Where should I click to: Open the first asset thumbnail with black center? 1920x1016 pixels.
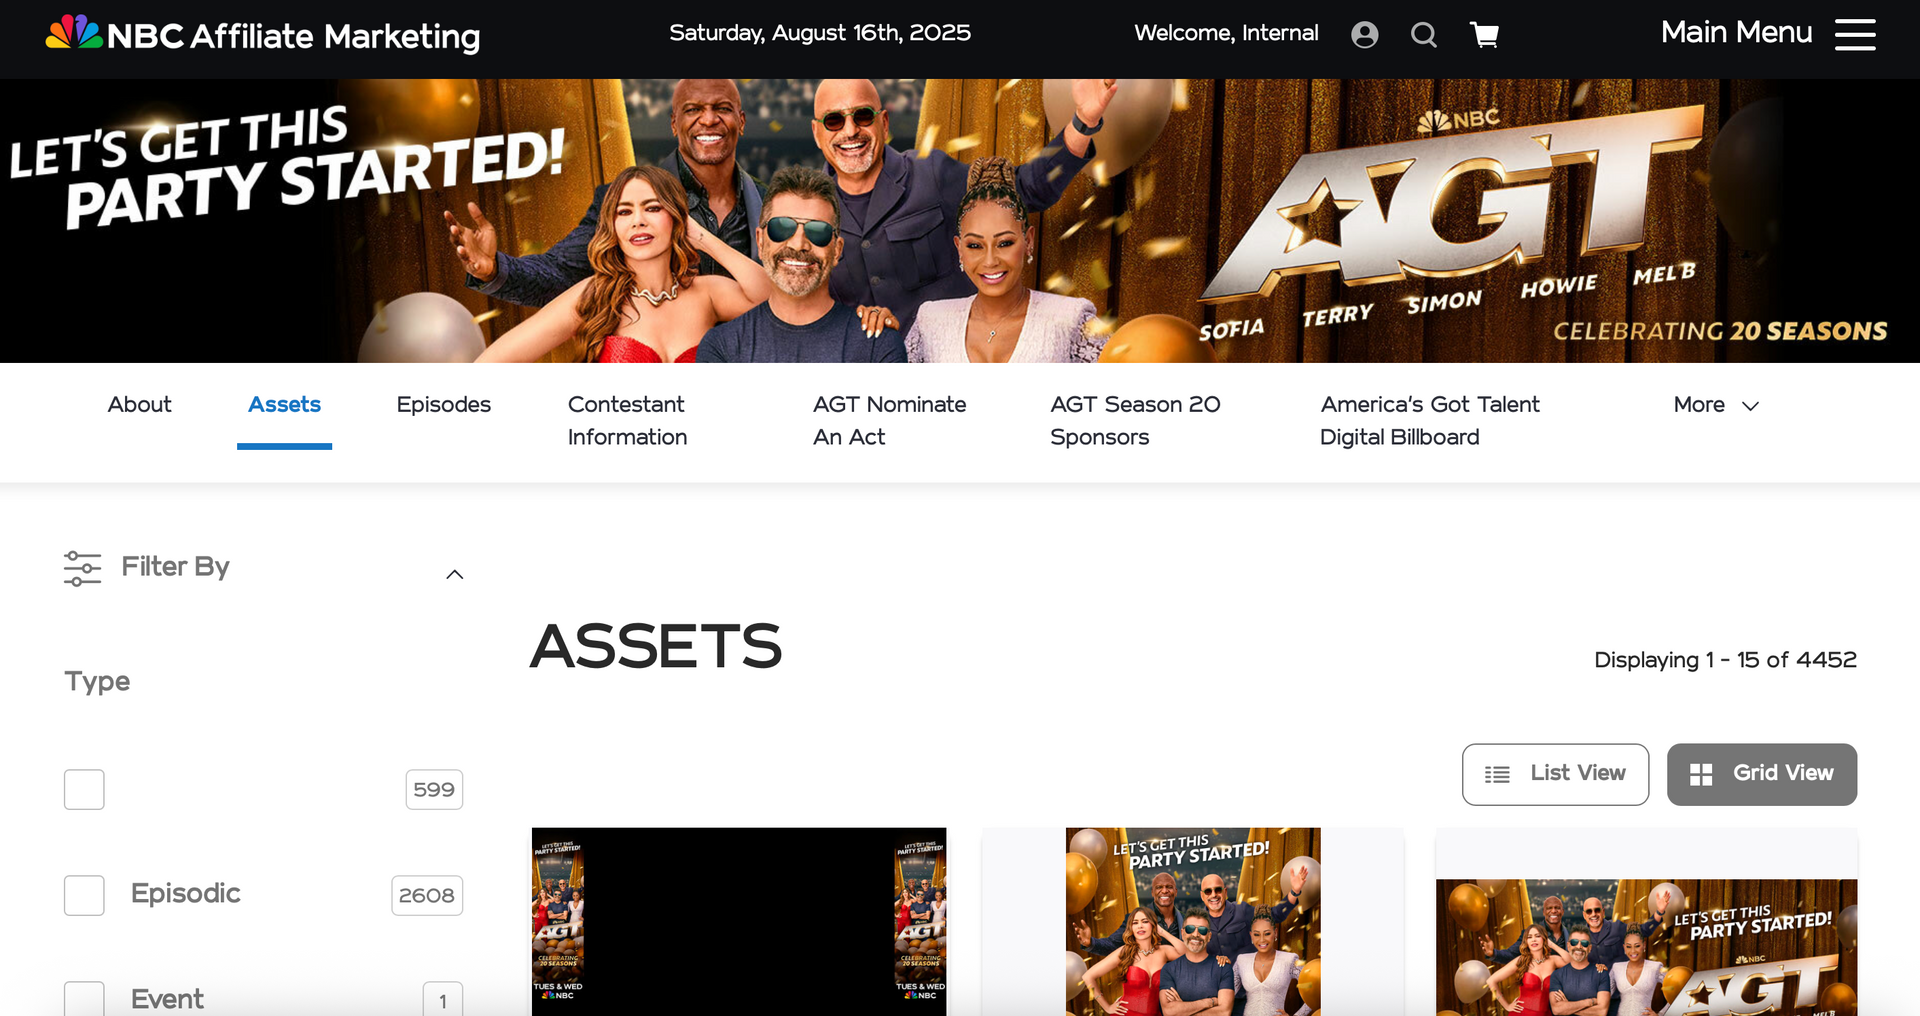pos(739,921)
